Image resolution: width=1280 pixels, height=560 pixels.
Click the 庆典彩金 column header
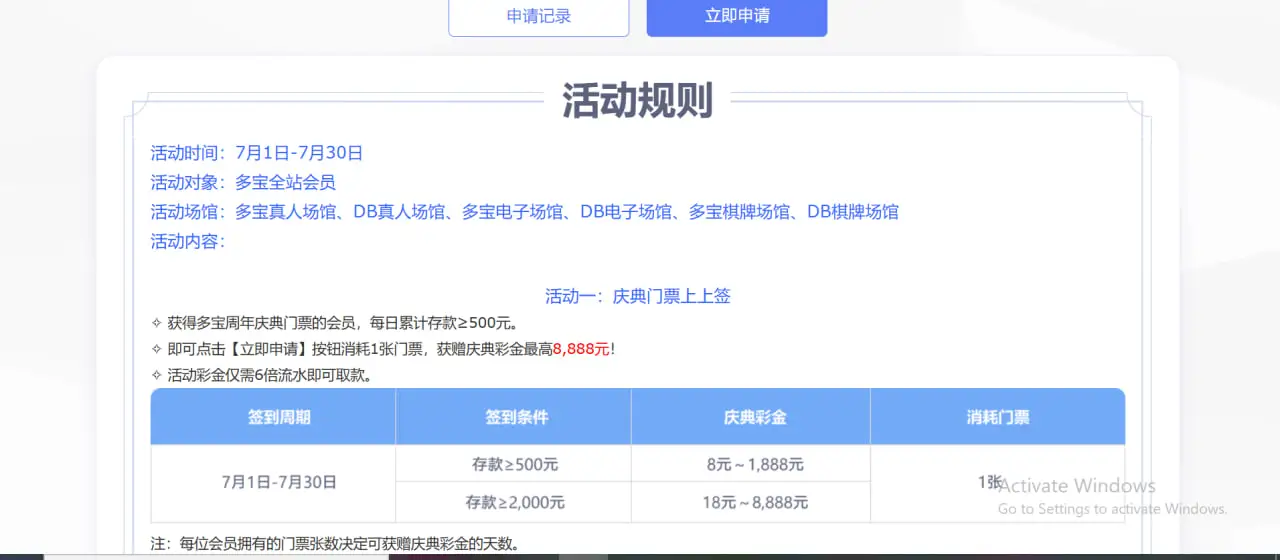click(754, 417)
